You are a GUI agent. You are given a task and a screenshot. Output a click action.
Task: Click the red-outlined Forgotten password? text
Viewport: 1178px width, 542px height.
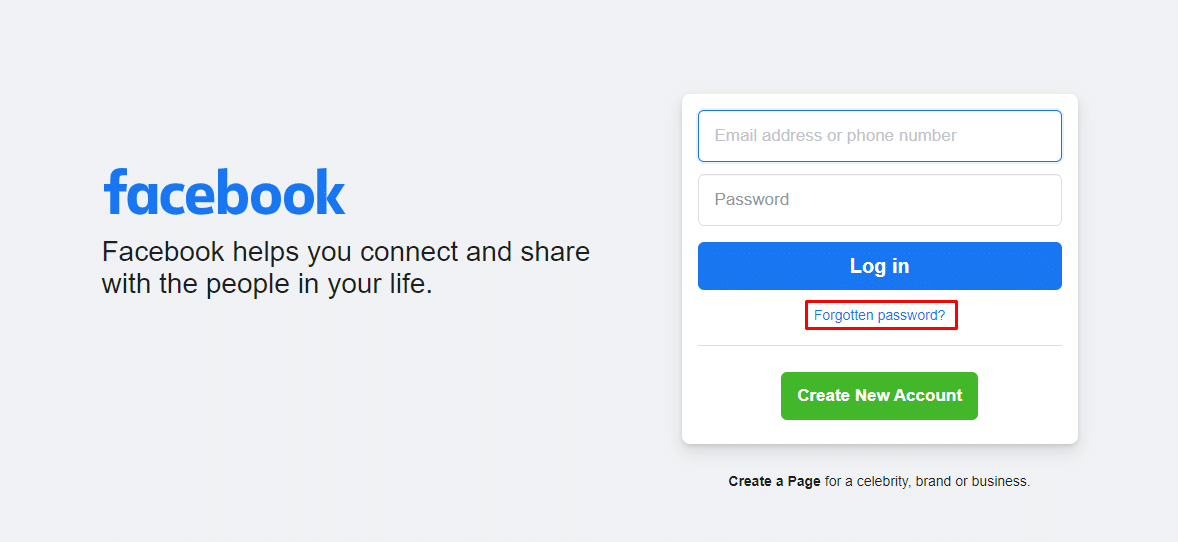tap(880, 316)
